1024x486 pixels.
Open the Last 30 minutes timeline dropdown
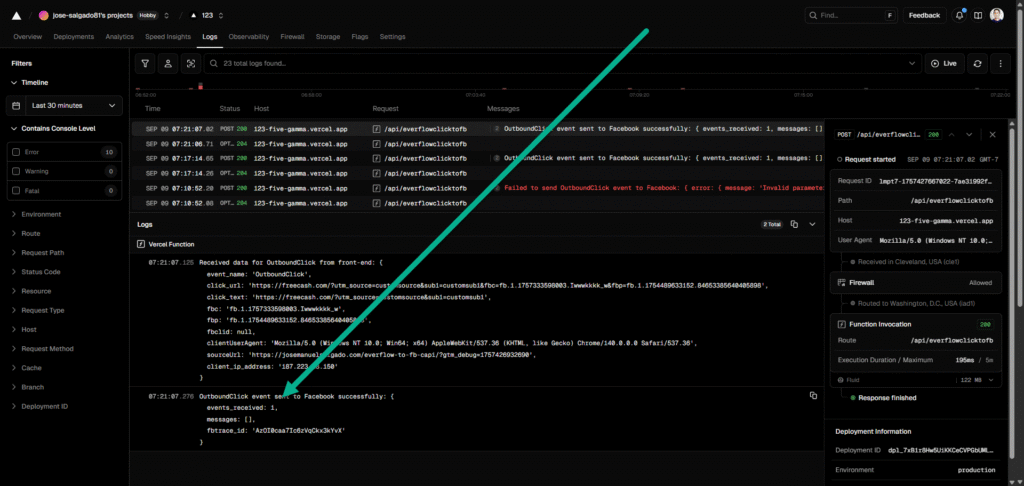tap(65, 105)
